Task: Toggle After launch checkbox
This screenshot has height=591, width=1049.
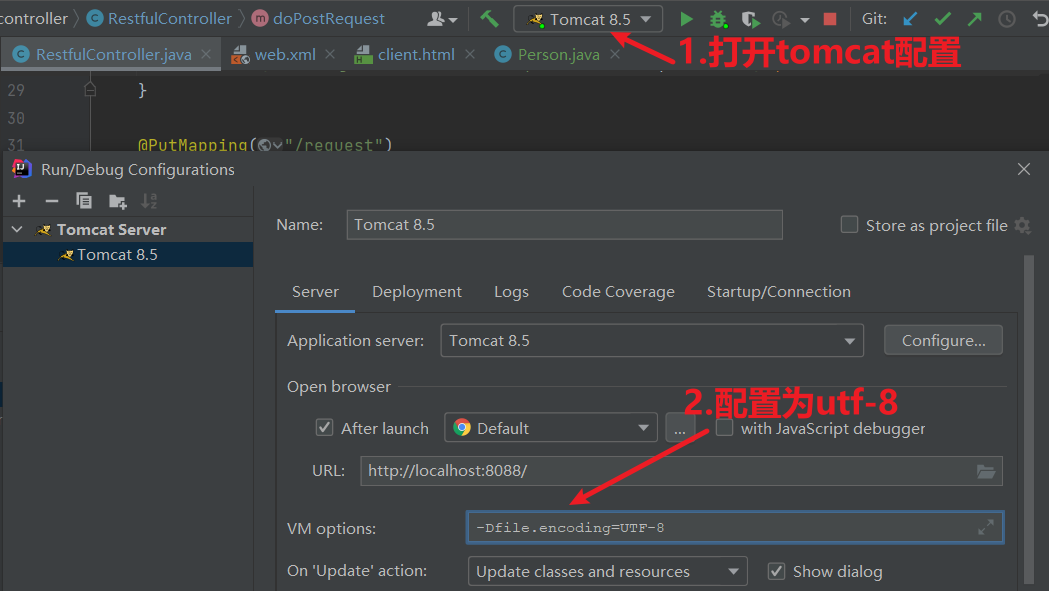Action: tap(324, 428)
